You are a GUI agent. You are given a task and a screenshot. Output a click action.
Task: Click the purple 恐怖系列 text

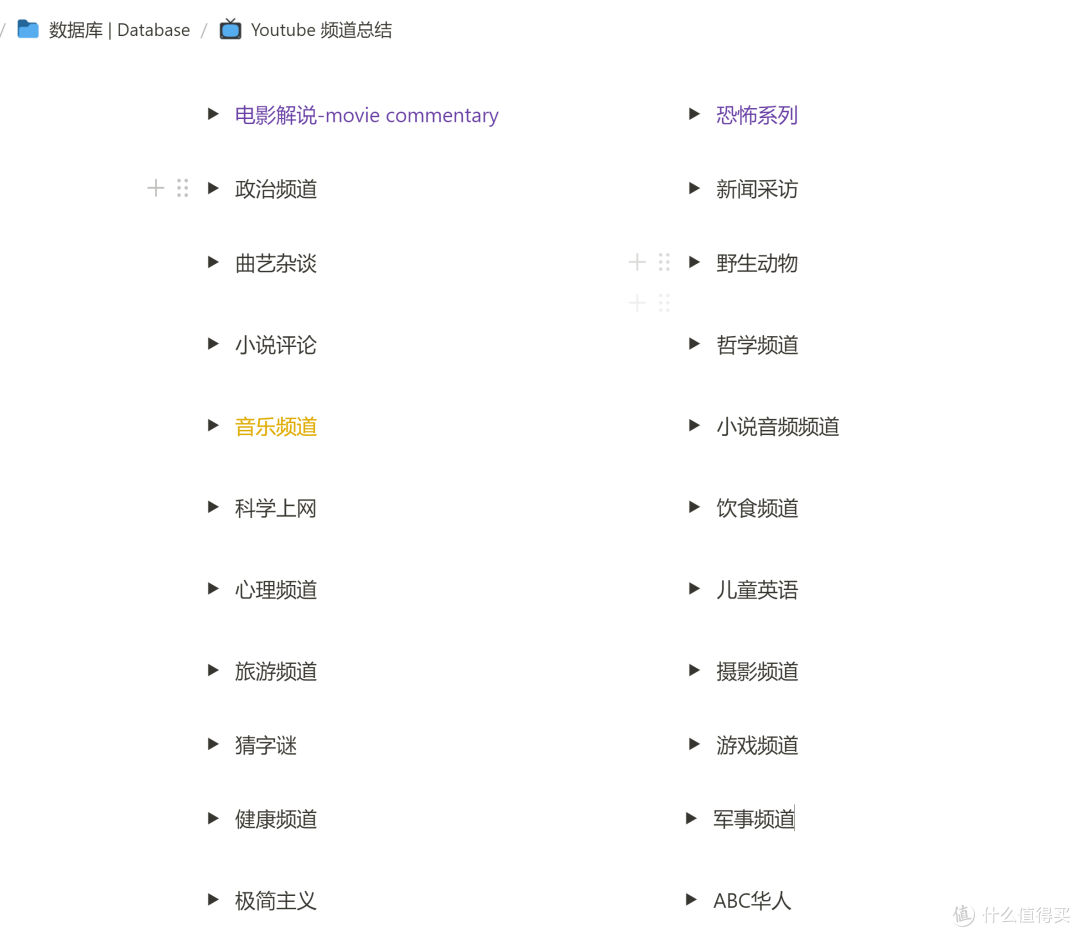pyautogui.click(x=757, y=115)
